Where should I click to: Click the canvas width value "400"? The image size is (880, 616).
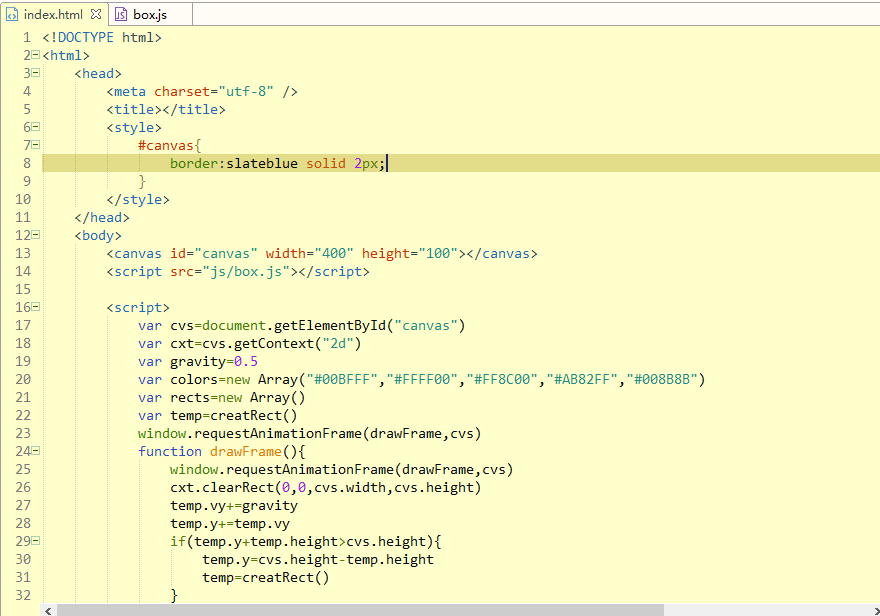(x=334, y=254)
